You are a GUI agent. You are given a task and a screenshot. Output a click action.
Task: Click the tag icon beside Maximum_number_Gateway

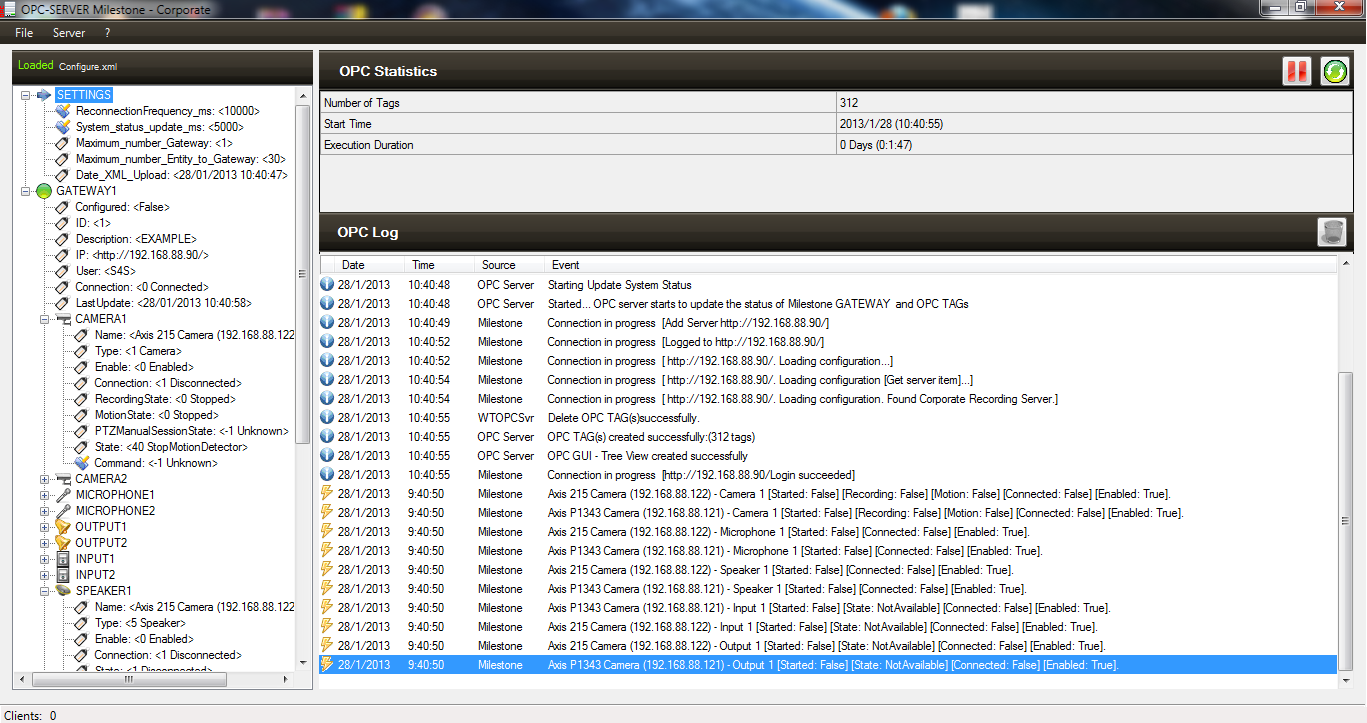(63, 143)
